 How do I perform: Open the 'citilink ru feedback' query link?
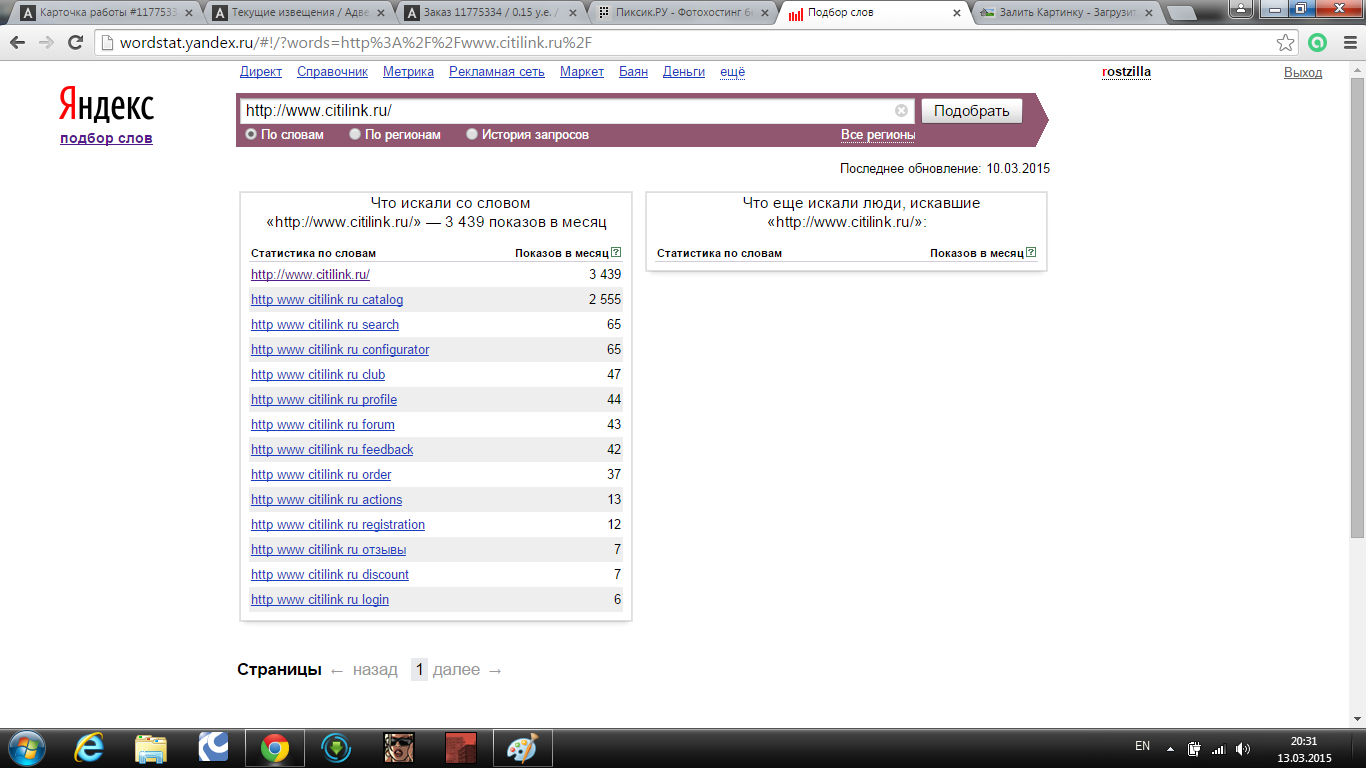[332, 449]
